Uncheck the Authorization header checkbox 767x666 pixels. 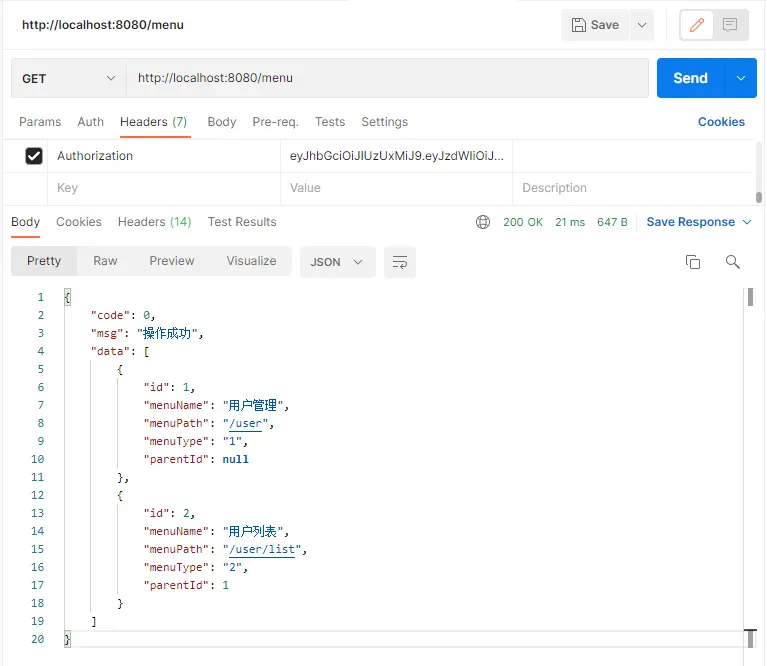tap(34, 156)
